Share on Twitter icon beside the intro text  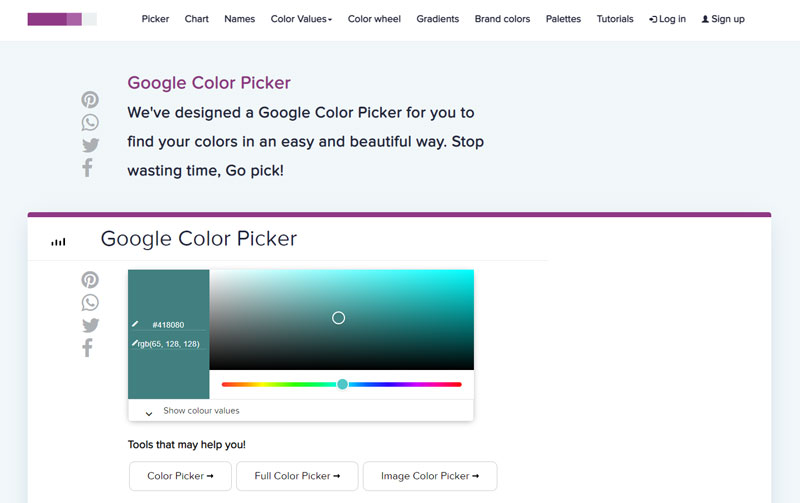coord(90,145)
